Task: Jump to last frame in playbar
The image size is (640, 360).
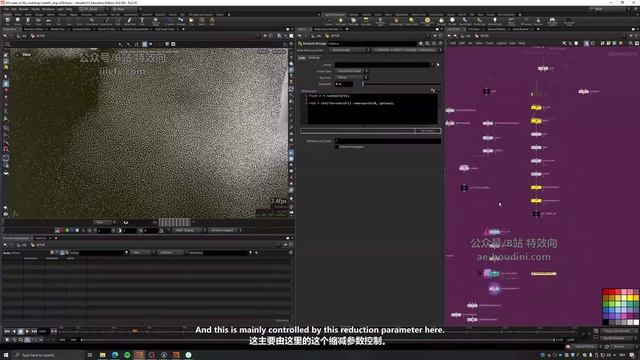Action: coord(34,331)
